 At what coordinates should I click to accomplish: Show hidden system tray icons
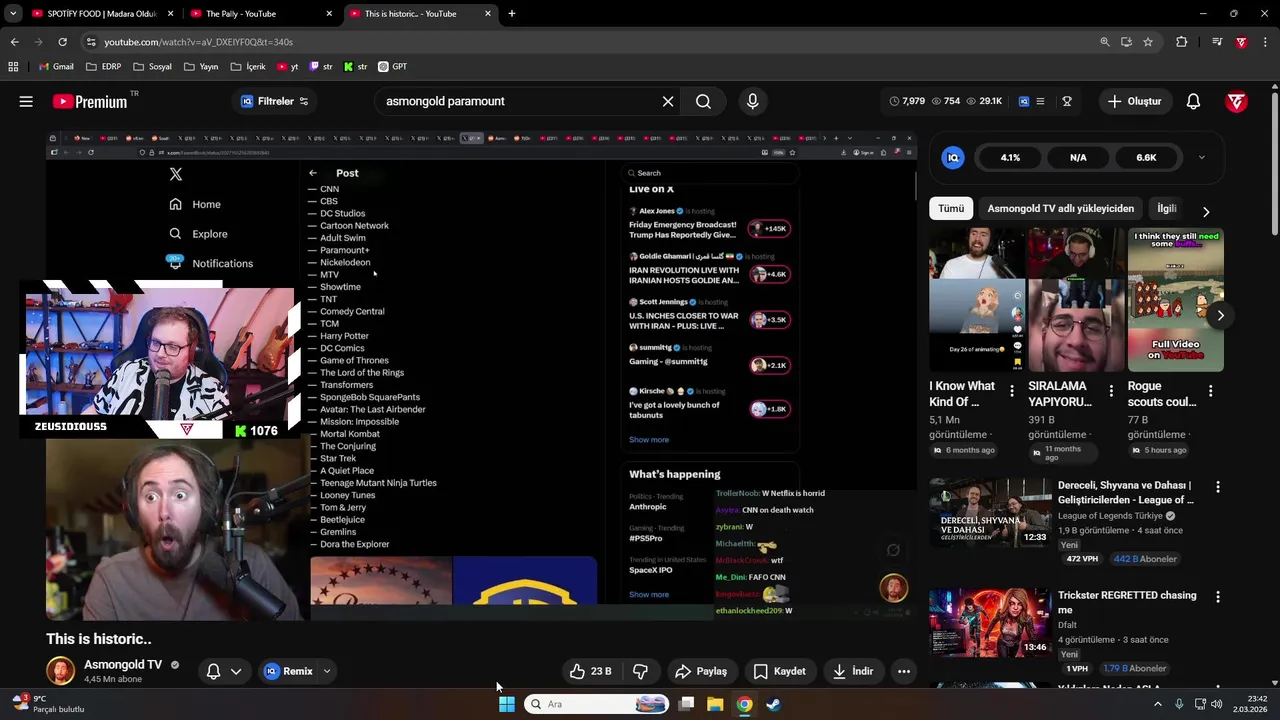click(x=1158, y=704)
